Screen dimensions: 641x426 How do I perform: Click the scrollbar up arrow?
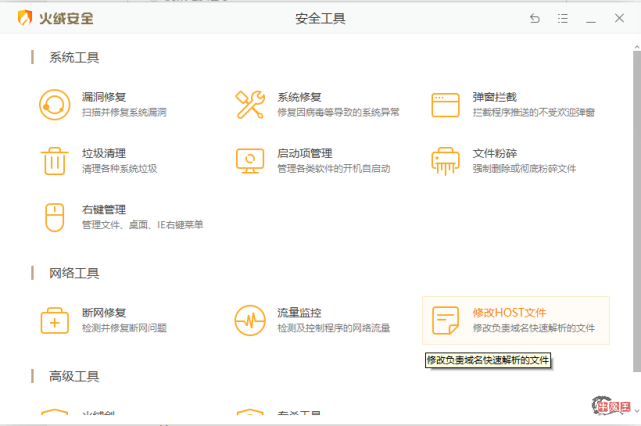[637, 47]
